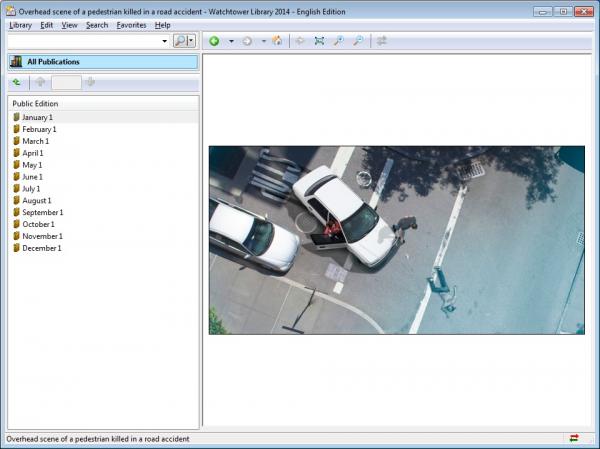This screenshot has width=600, height=449.
Task: Expand the Forward button history dropdown
Action: pos(263,42)
